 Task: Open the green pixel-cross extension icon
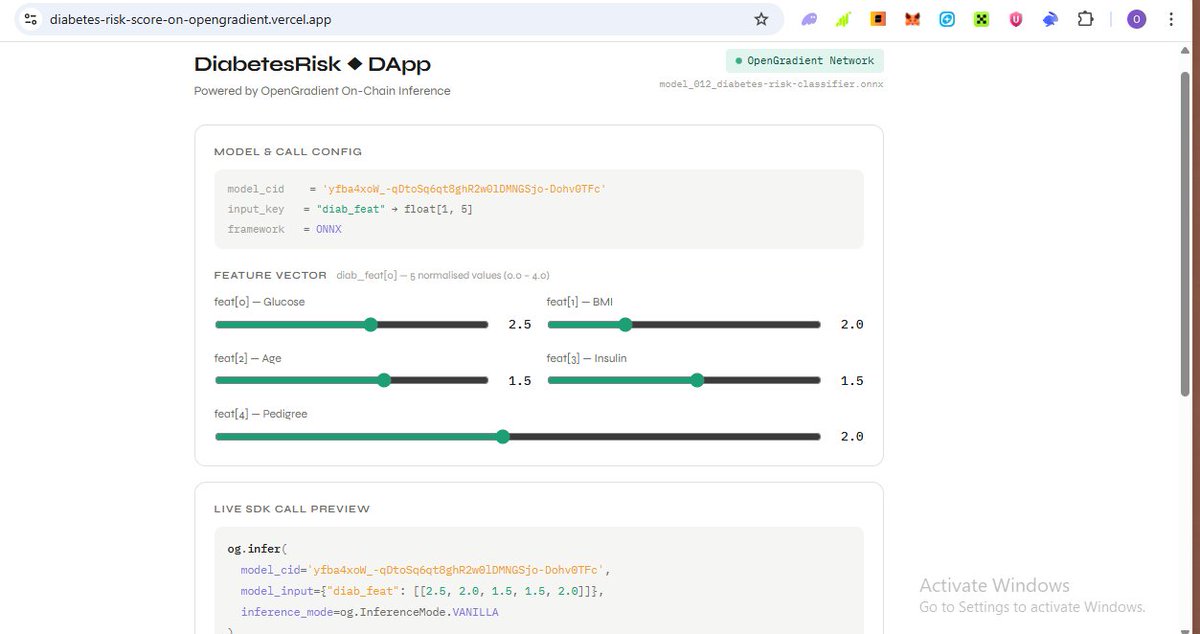[981, 19]
